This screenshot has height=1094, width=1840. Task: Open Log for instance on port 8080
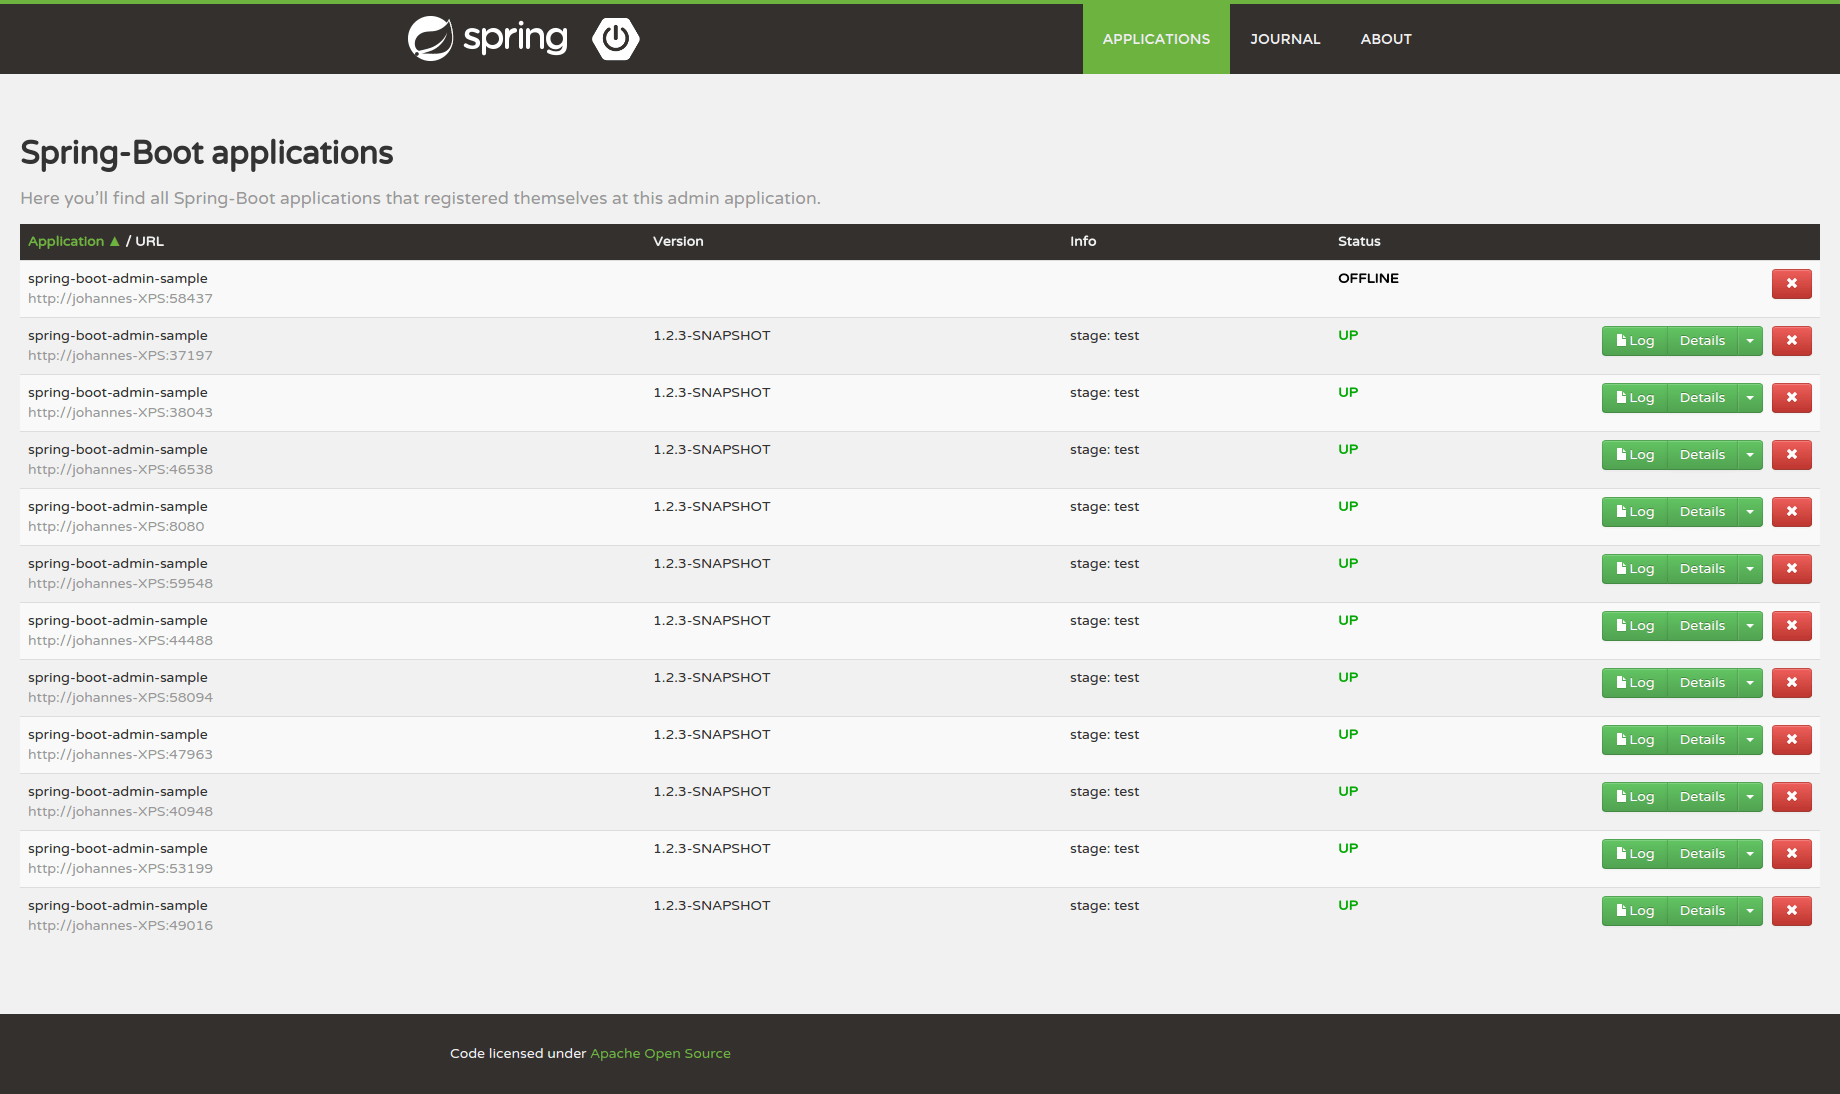(x=1634, y=511)
